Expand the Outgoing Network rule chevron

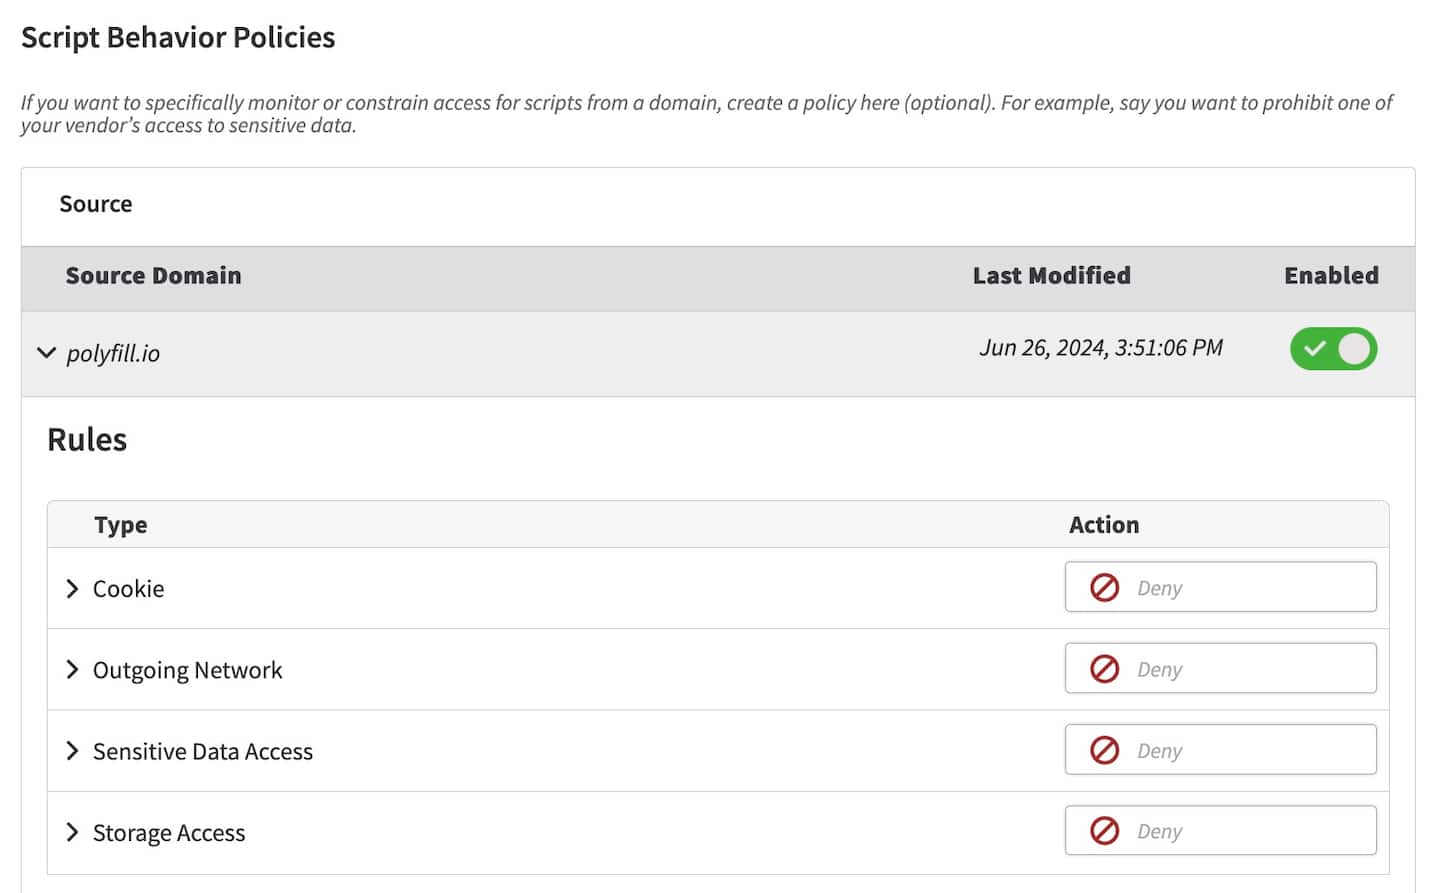pyautogui.click(x=72, y=670)
